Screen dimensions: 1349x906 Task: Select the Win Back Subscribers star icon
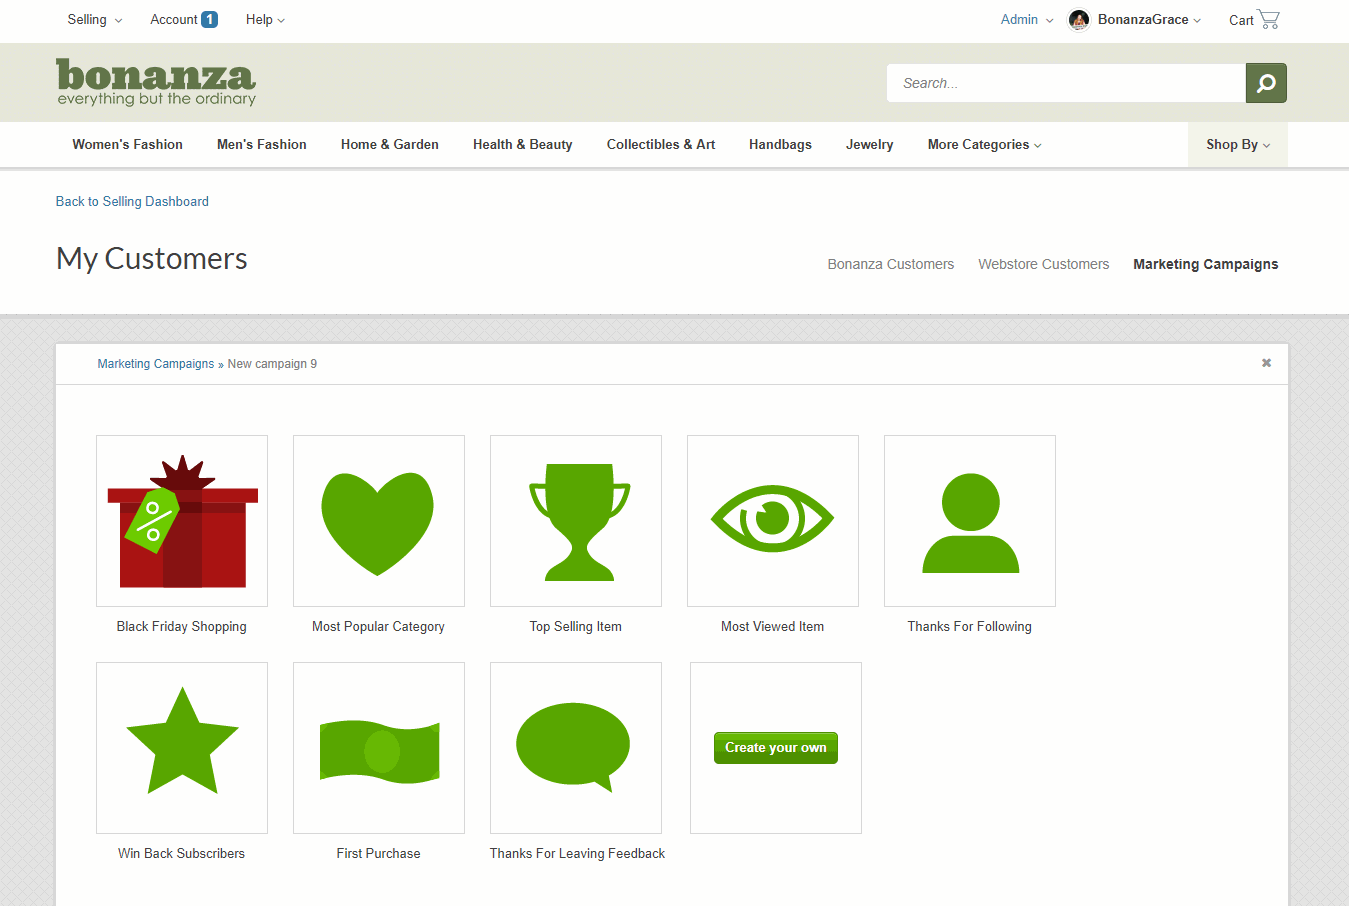182,748
